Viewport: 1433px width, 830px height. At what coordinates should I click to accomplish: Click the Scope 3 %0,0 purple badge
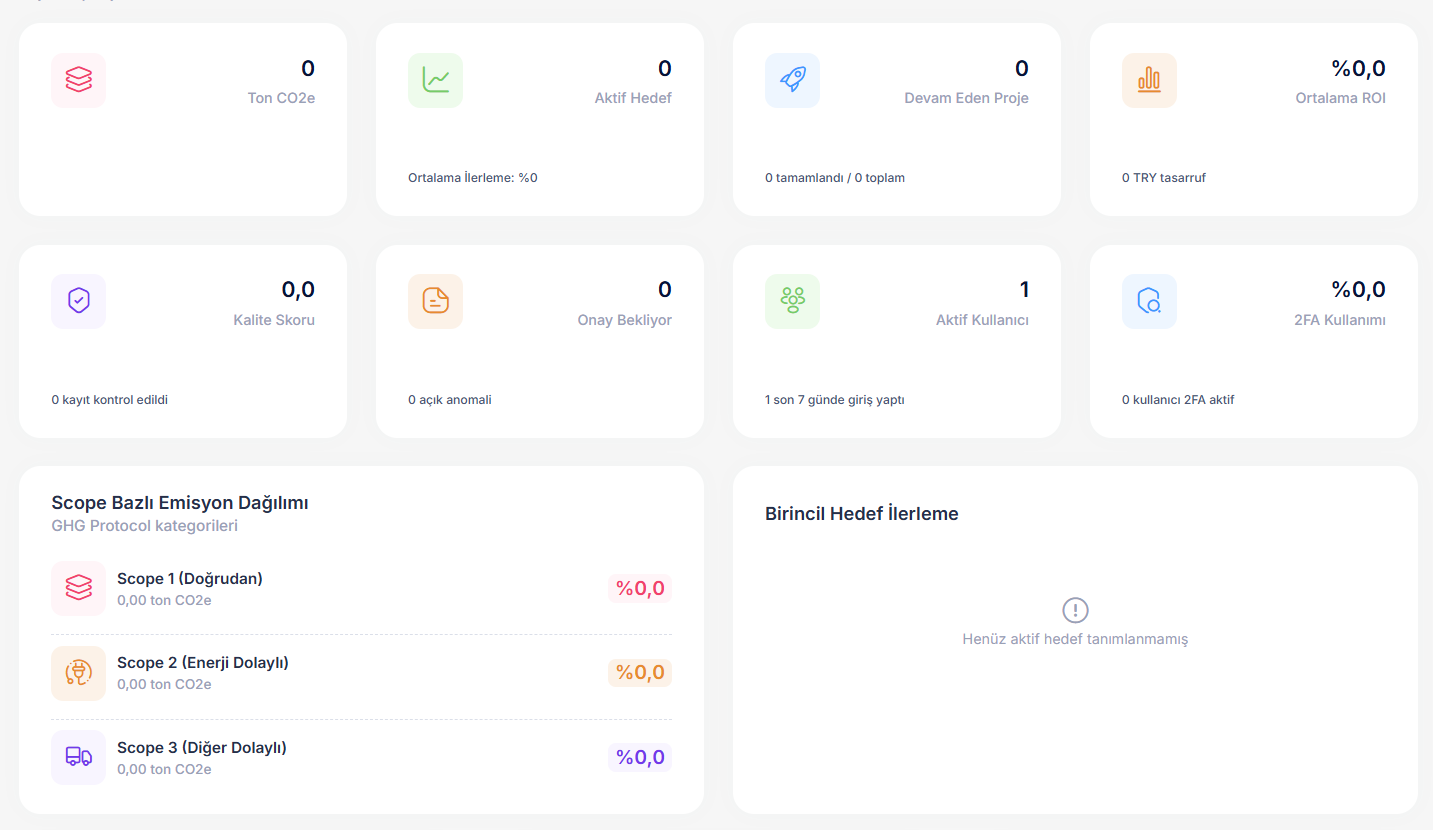pyautogui.click(x=640, y=757)
